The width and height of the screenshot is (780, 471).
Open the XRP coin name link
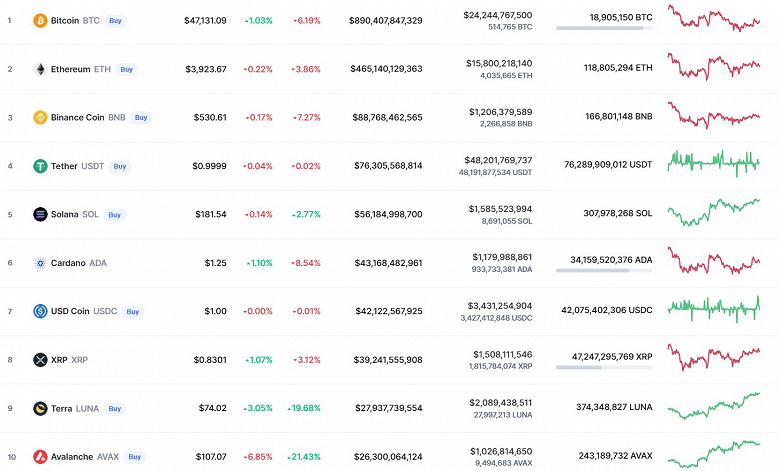coord(58,360)
